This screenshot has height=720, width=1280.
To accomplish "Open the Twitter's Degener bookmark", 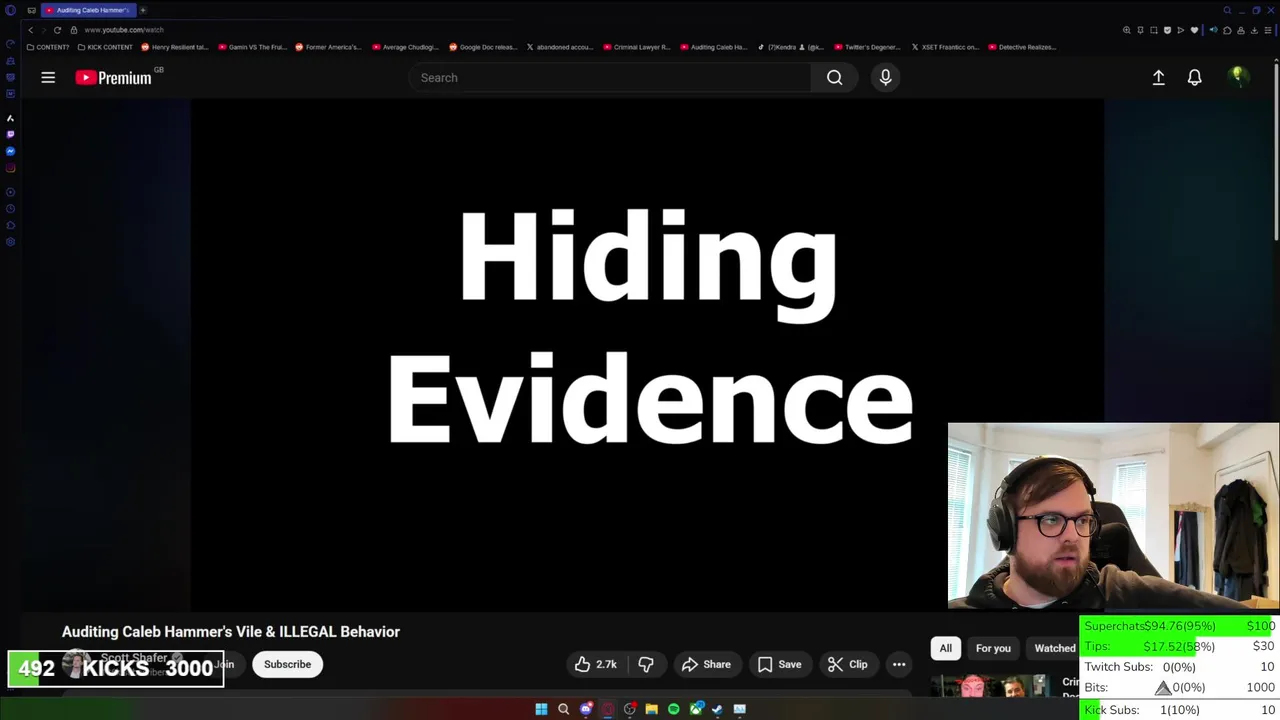I will coord(868,47).
